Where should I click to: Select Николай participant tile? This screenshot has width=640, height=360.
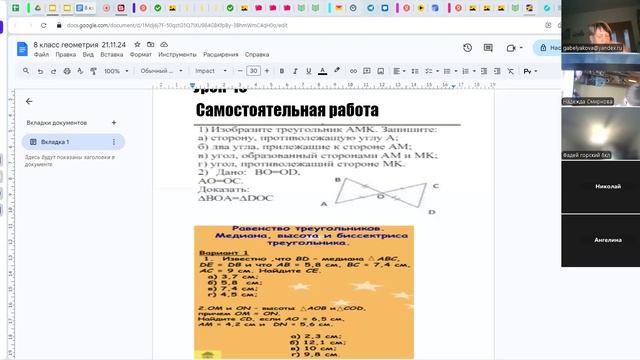[600, 187]
